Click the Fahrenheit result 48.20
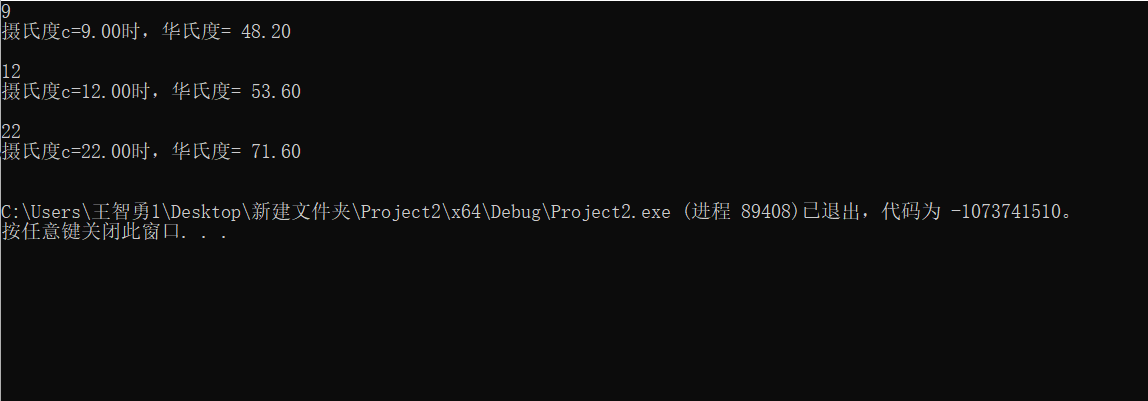Viewport: 1148px width, 401px height. 266,32
